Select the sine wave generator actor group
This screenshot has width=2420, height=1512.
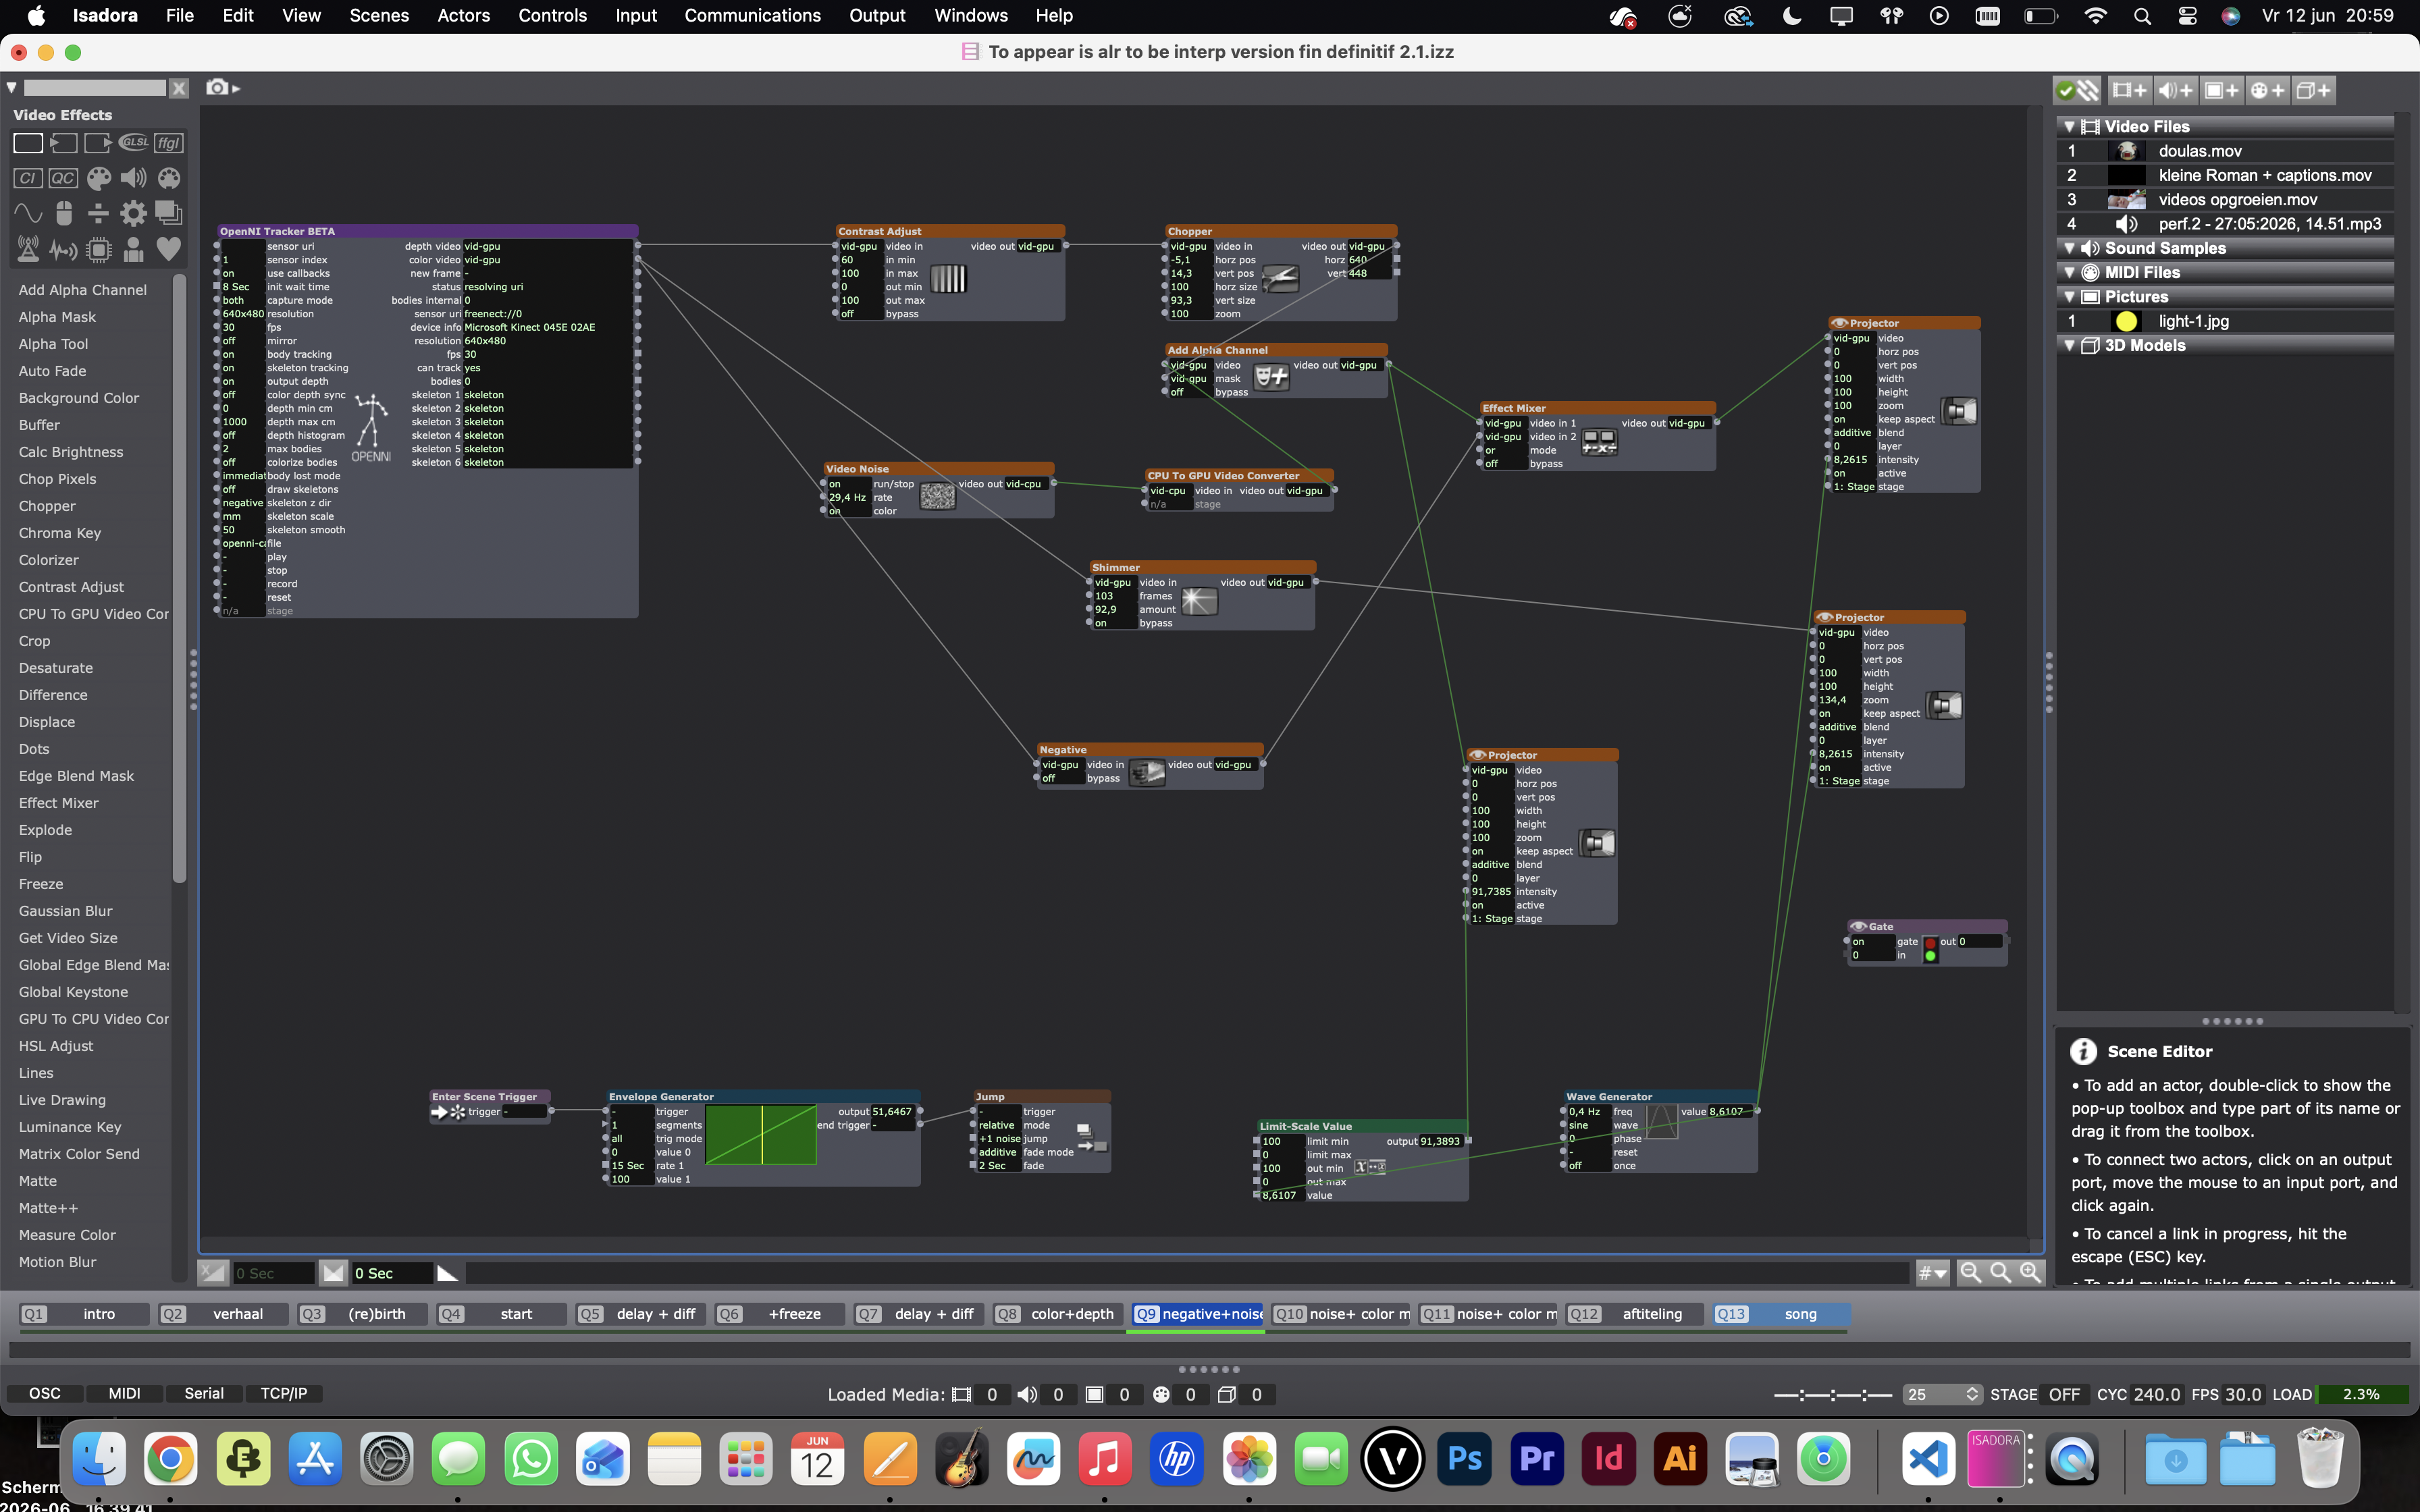[28, 213]
